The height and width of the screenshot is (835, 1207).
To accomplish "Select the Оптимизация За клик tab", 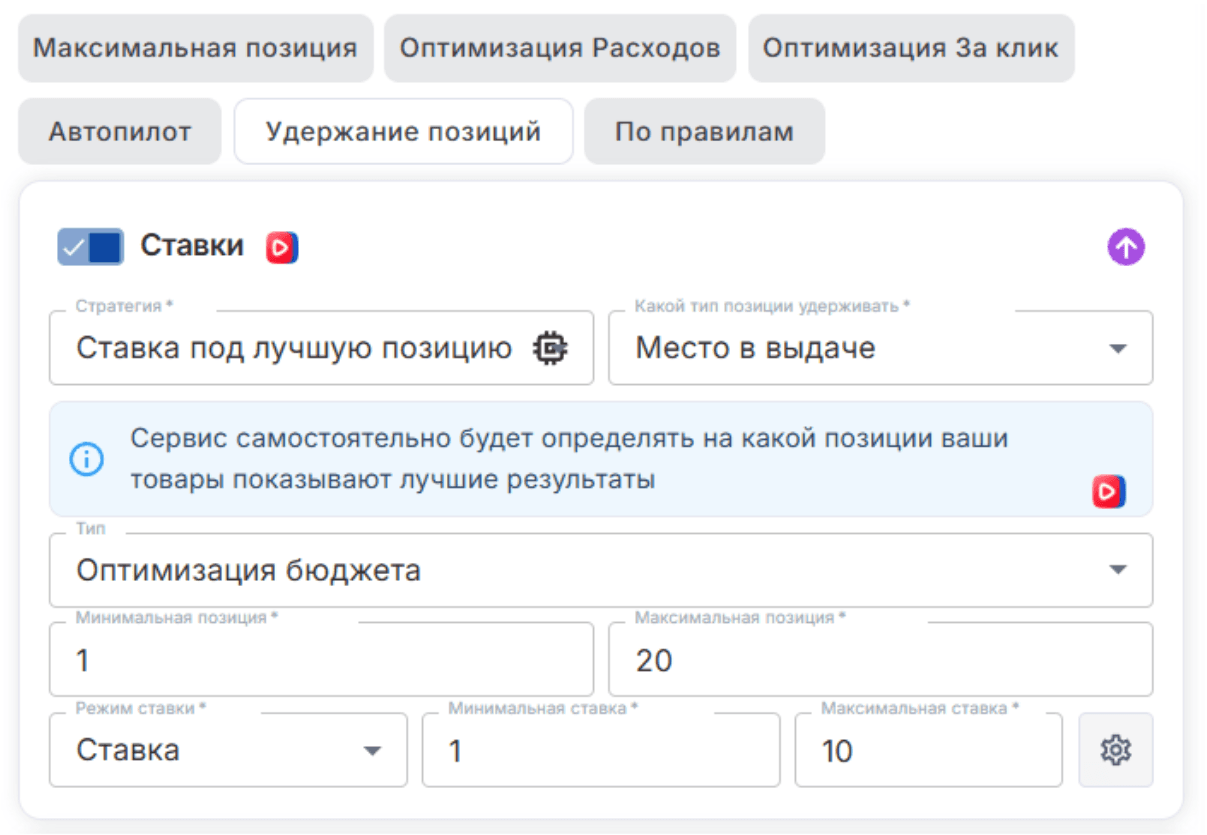I will [911, 48].
